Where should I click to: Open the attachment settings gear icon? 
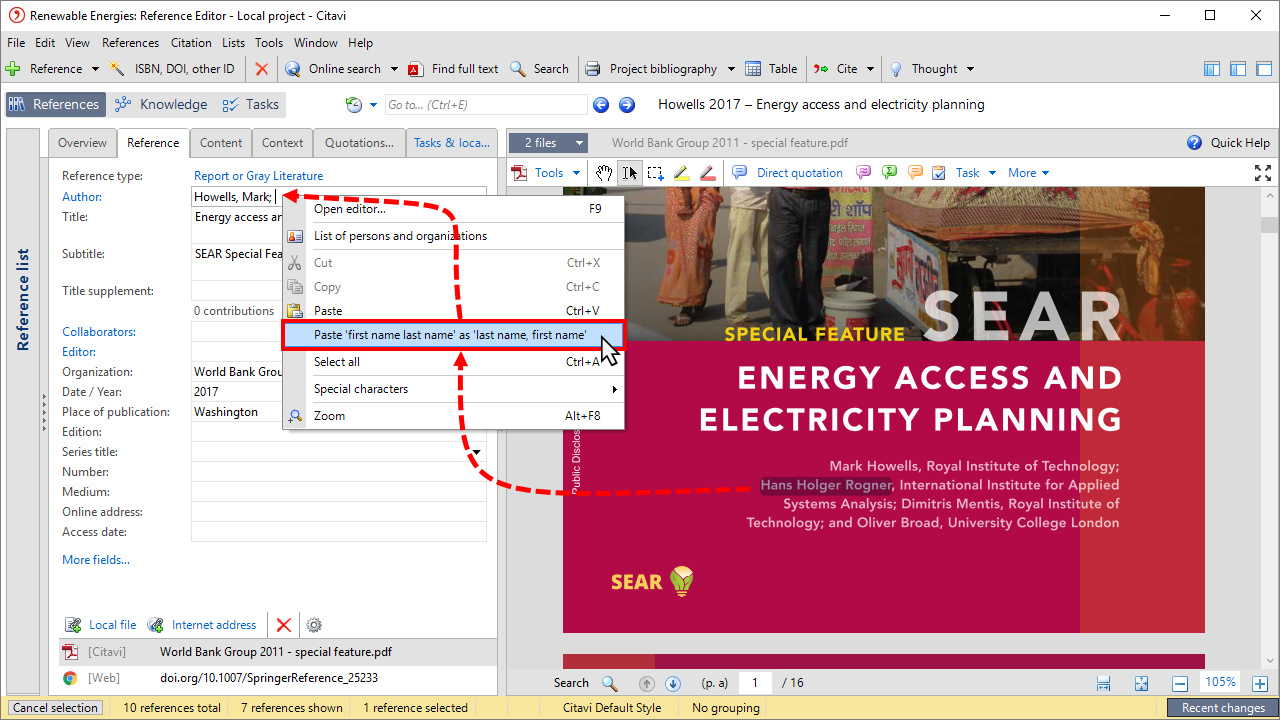[x=314, y=625]
